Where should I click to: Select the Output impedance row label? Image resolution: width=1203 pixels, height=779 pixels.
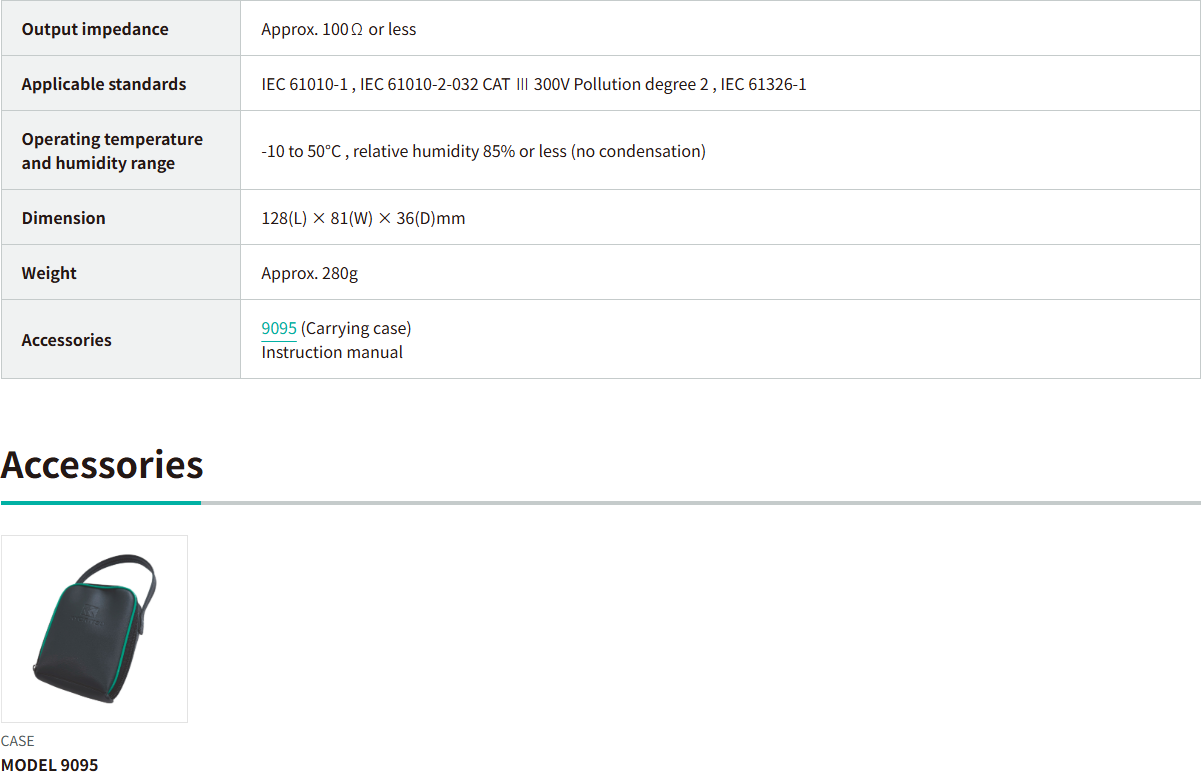point(95,29)
